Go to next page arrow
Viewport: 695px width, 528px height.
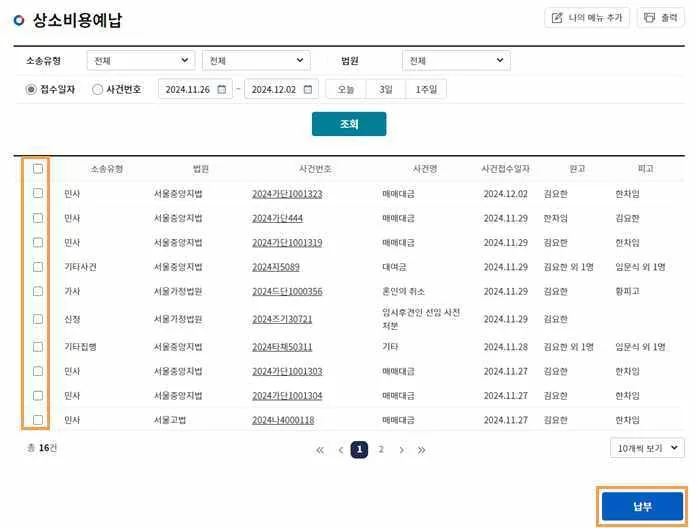[401, 450]
